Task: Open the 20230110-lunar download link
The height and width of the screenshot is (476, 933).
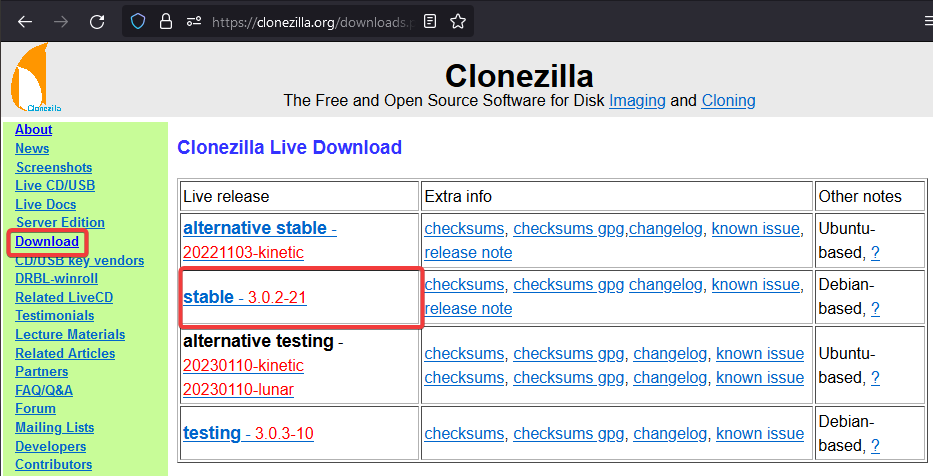Action: click(x=238, y=389)
